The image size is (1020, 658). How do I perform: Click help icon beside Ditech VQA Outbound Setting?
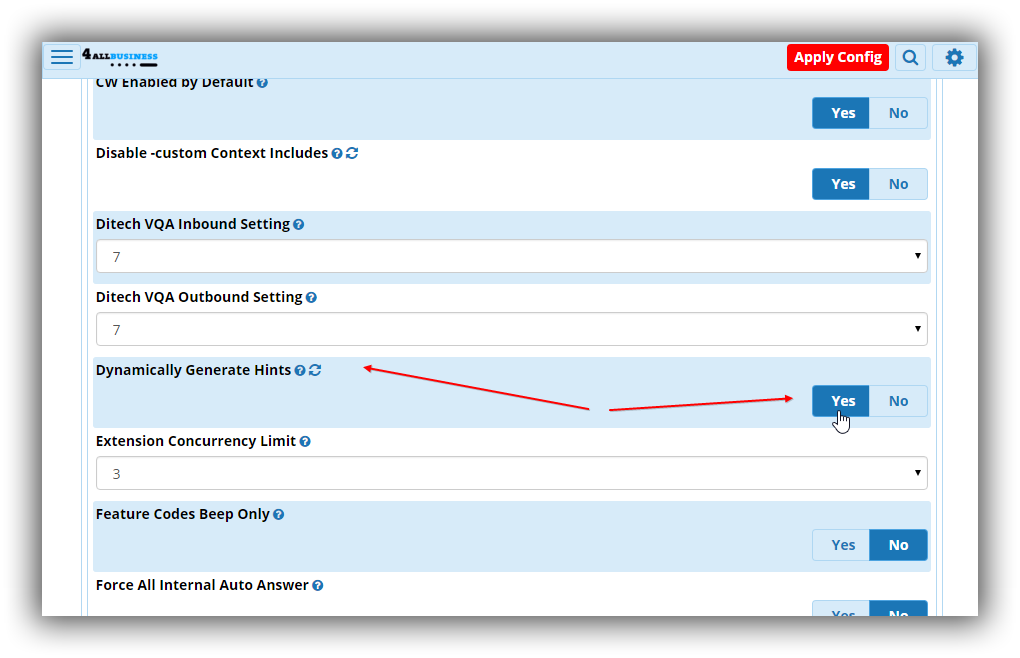tap(311, 298)
